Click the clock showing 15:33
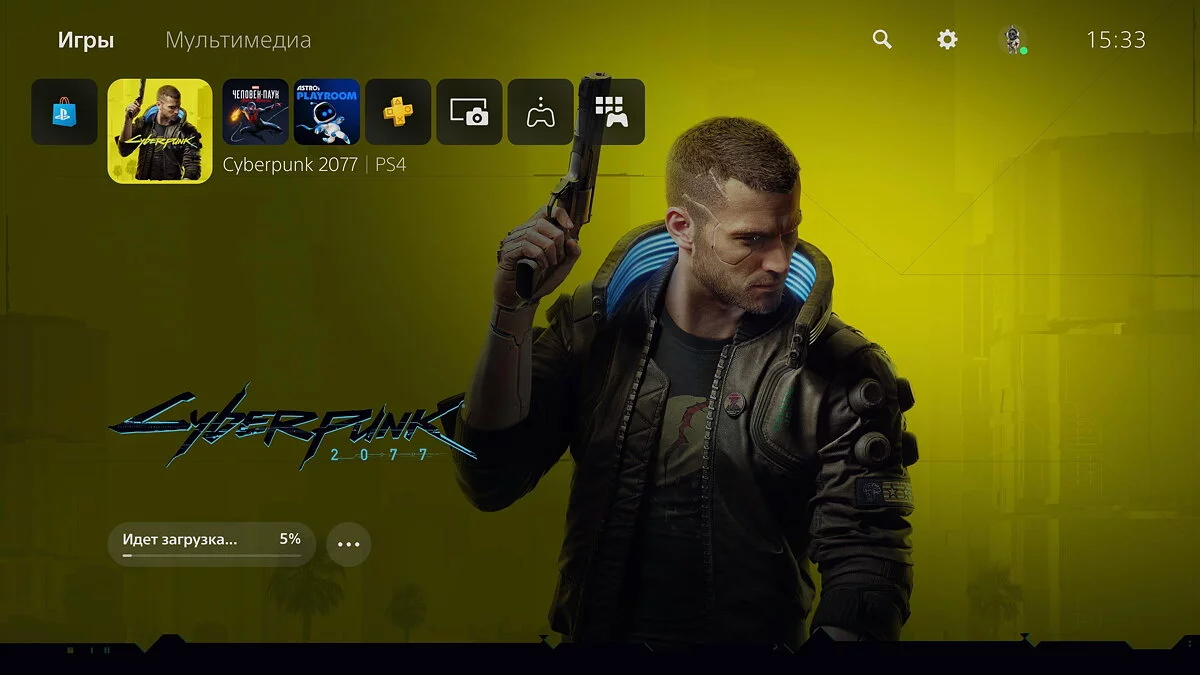This screenshot has width=1200, height=675. 1116,40
